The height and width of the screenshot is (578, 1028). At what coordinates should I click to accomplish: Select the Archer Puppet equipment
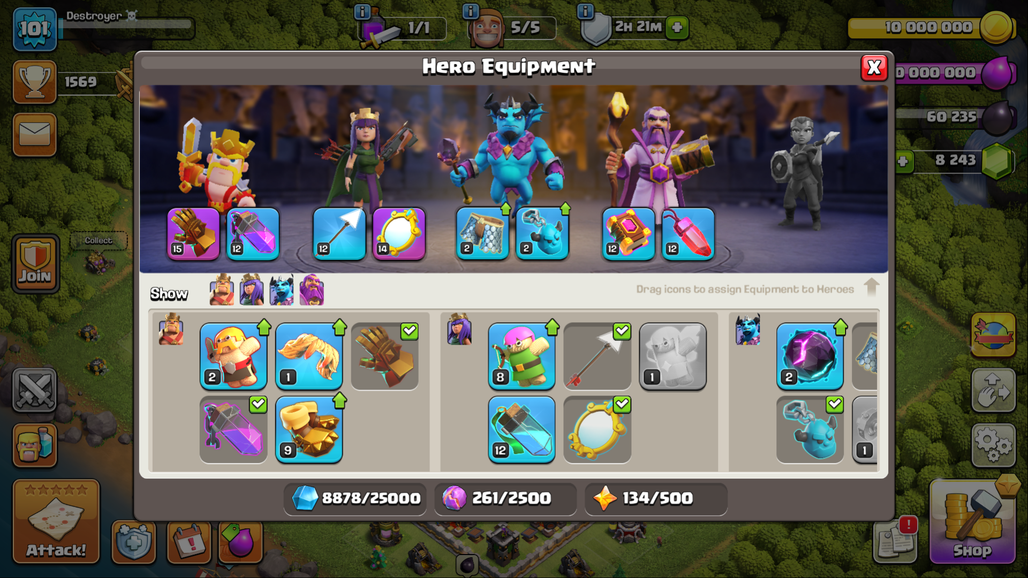click(x=522, y=356)
